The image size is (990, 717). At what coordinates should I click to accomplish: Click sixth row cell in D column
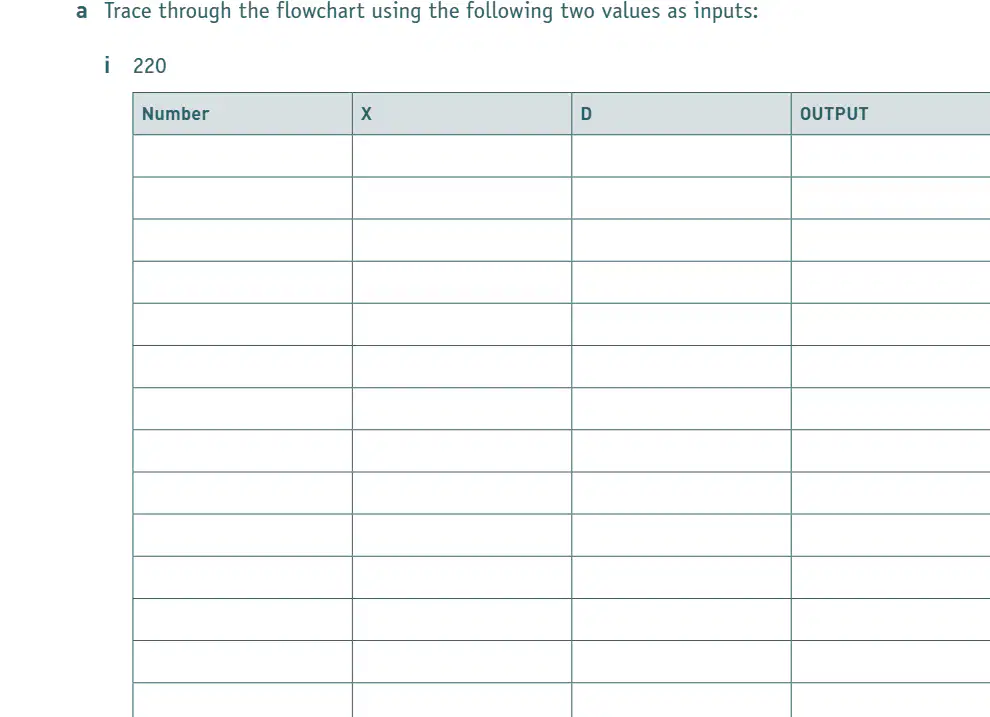(x=681, y=367)
